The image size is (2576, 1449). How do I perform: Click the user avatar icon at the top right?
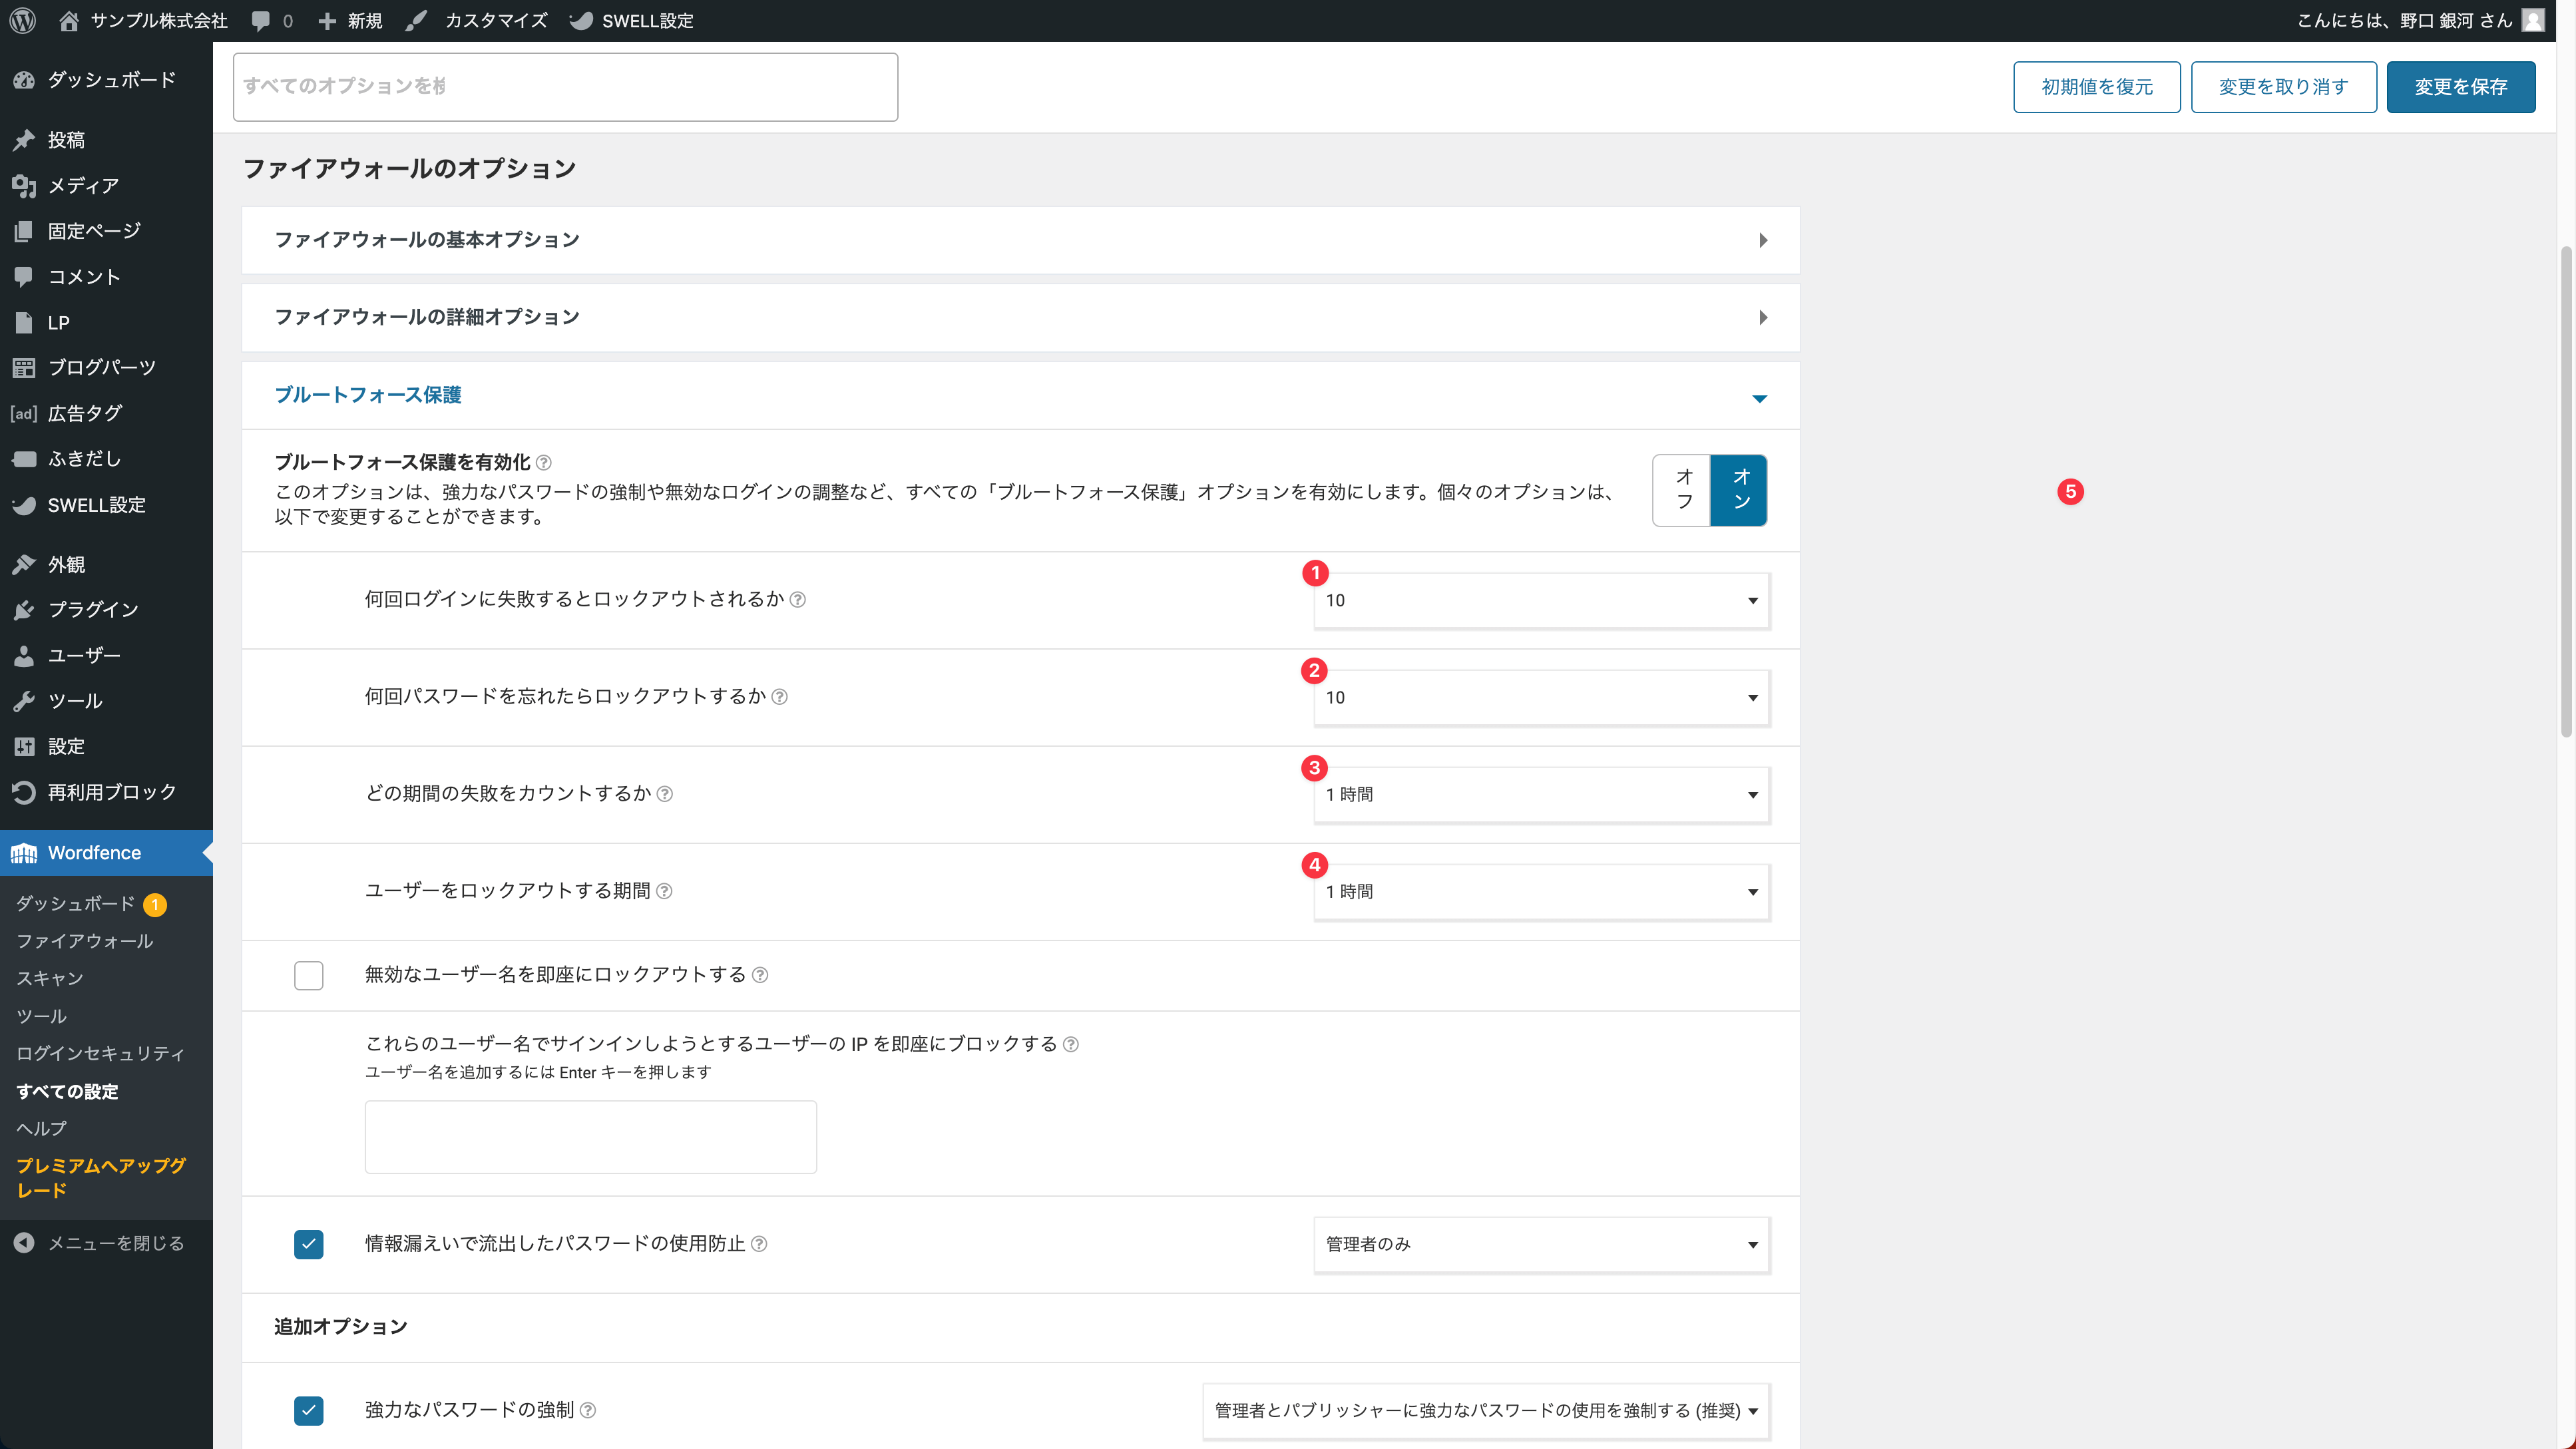point(2533,20)
